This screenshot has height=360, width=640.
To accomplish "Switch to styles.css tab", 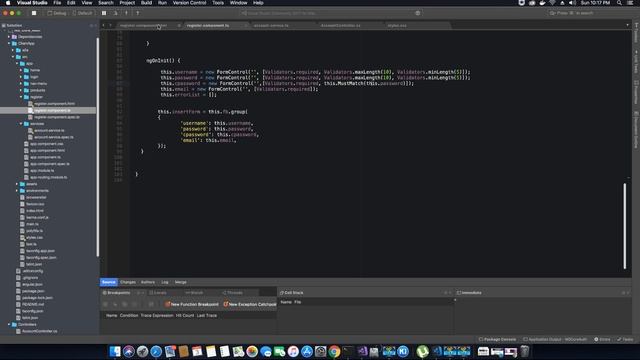I will 397,25.
